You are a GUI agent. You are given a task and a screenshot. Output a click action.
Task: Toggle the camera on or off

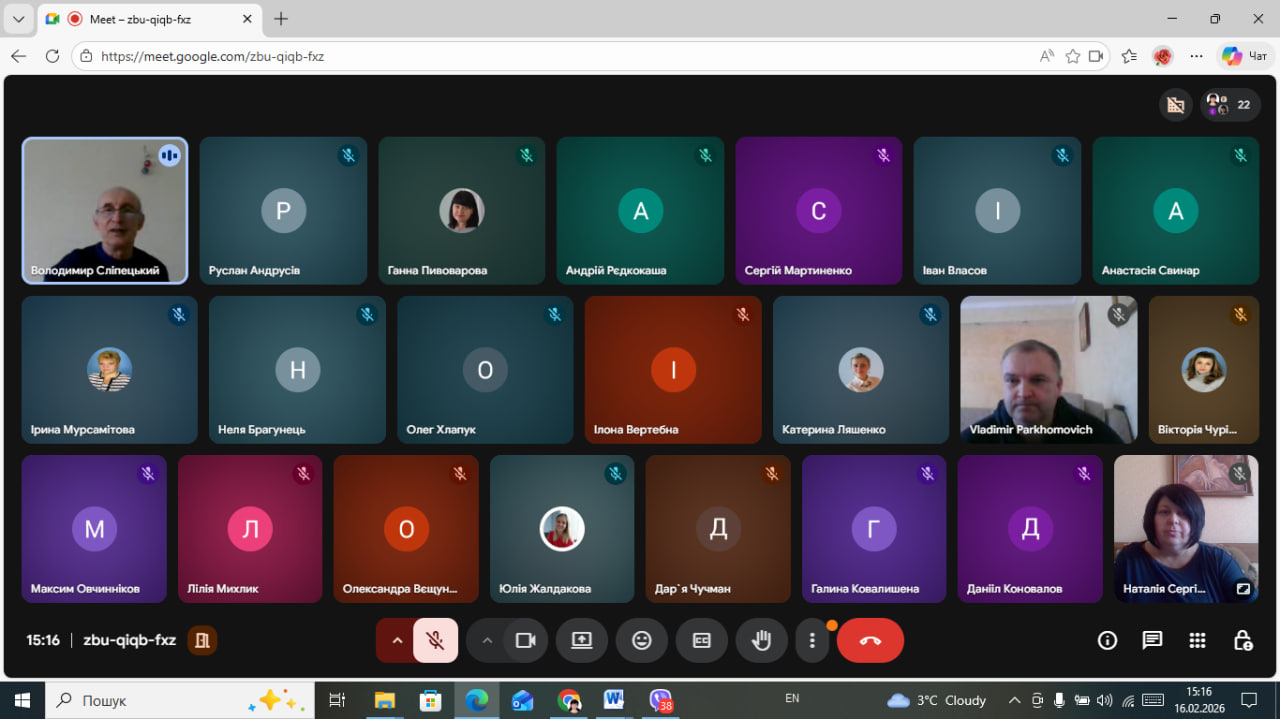525,641
